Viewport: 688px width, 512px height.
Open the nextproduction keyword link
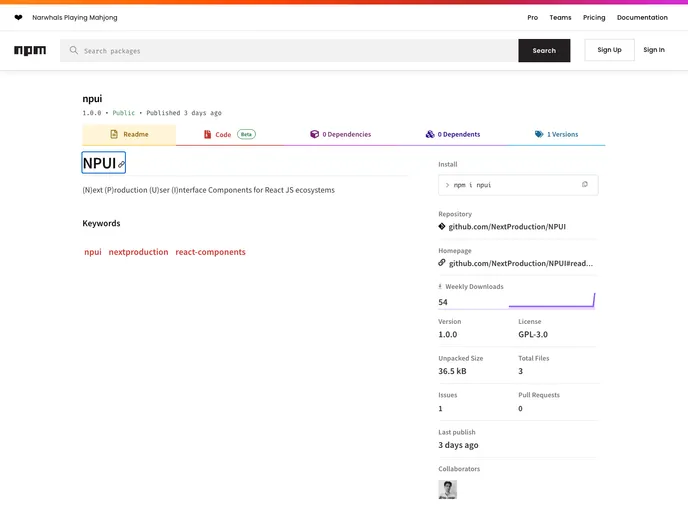tap(138, 252)
